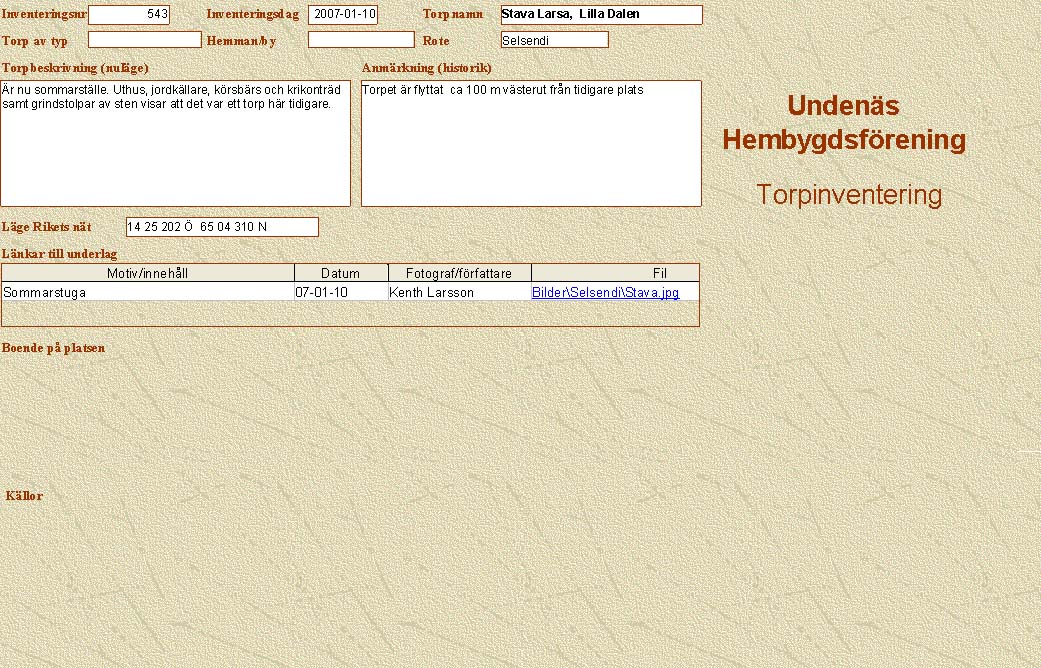Select the Läge Rikets nät coordinates field
This screenshot has height=668, width=1041.
point(222,227)
